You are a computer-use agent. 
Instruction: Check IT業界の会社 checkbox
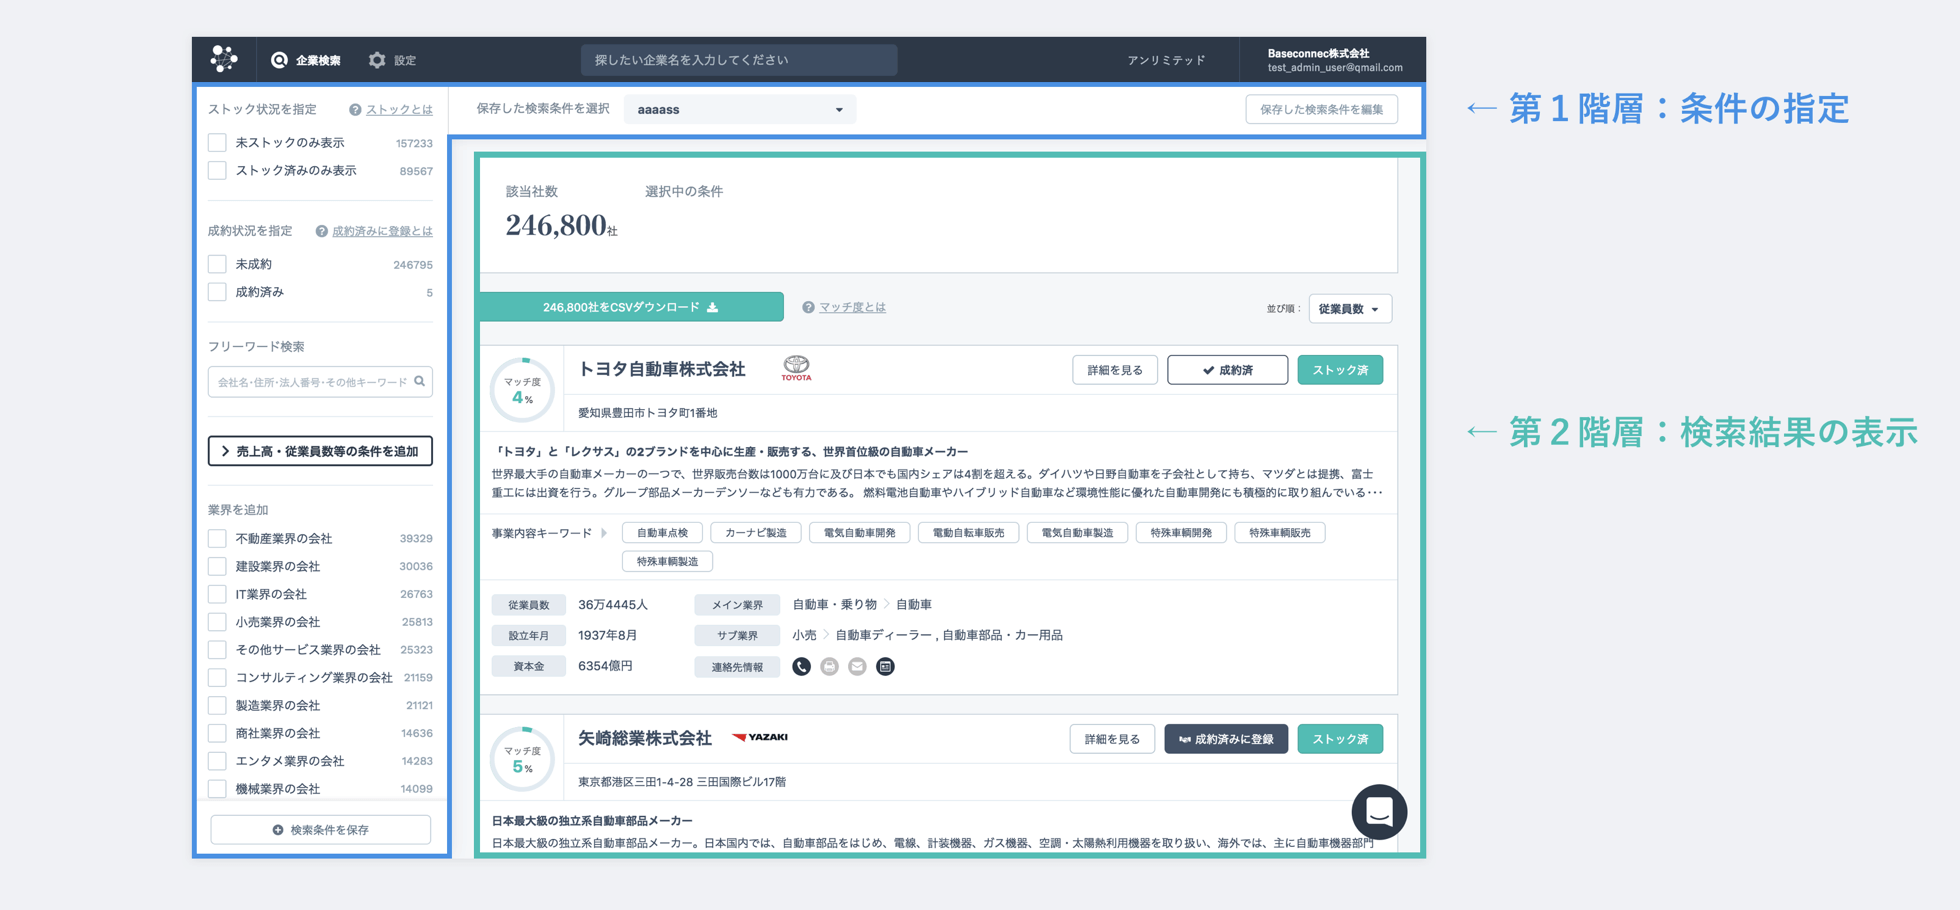tap(217, 594)
